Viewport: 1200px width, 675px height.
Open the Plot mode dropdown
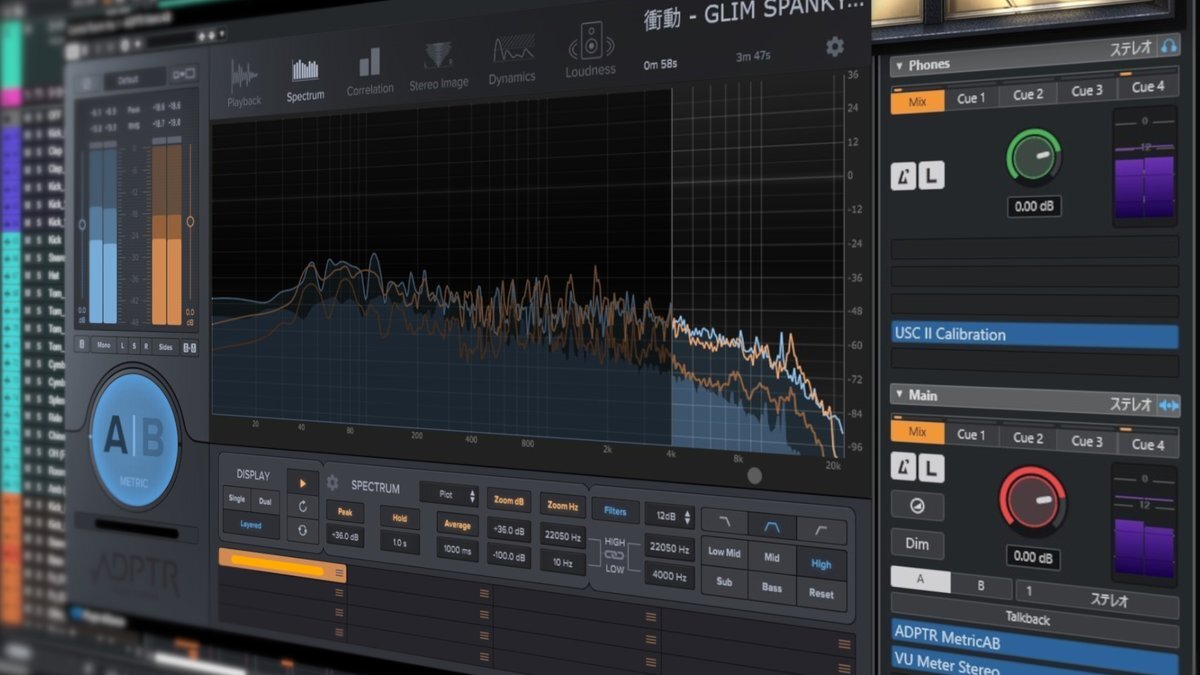coord(449,494)
